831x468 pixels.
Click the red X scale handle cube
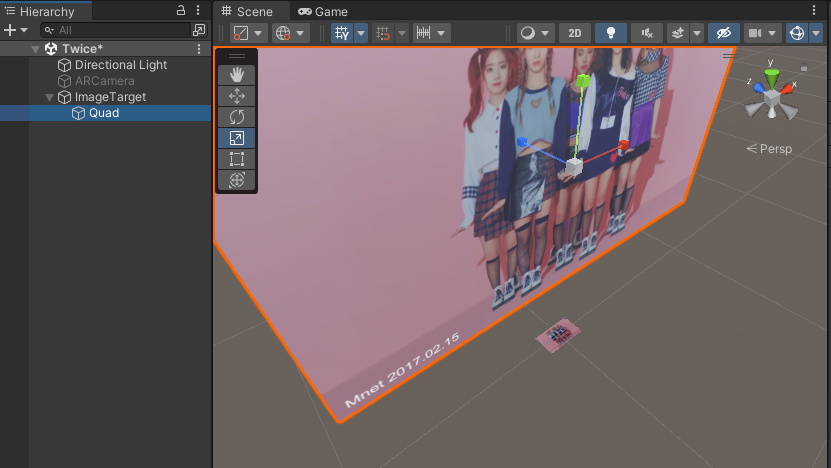point(624,145)
